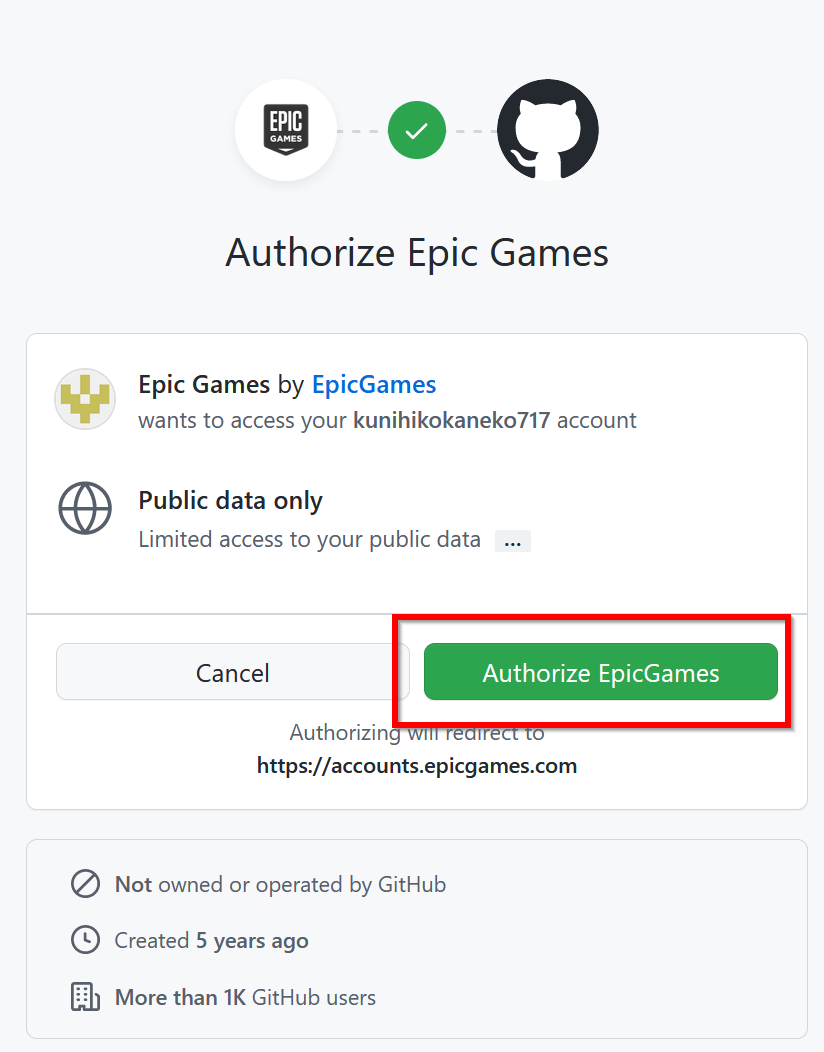Click the EpicGames organization avatar
The width and height of the screenshot is (824, 1052).
(x=85, y=399)
